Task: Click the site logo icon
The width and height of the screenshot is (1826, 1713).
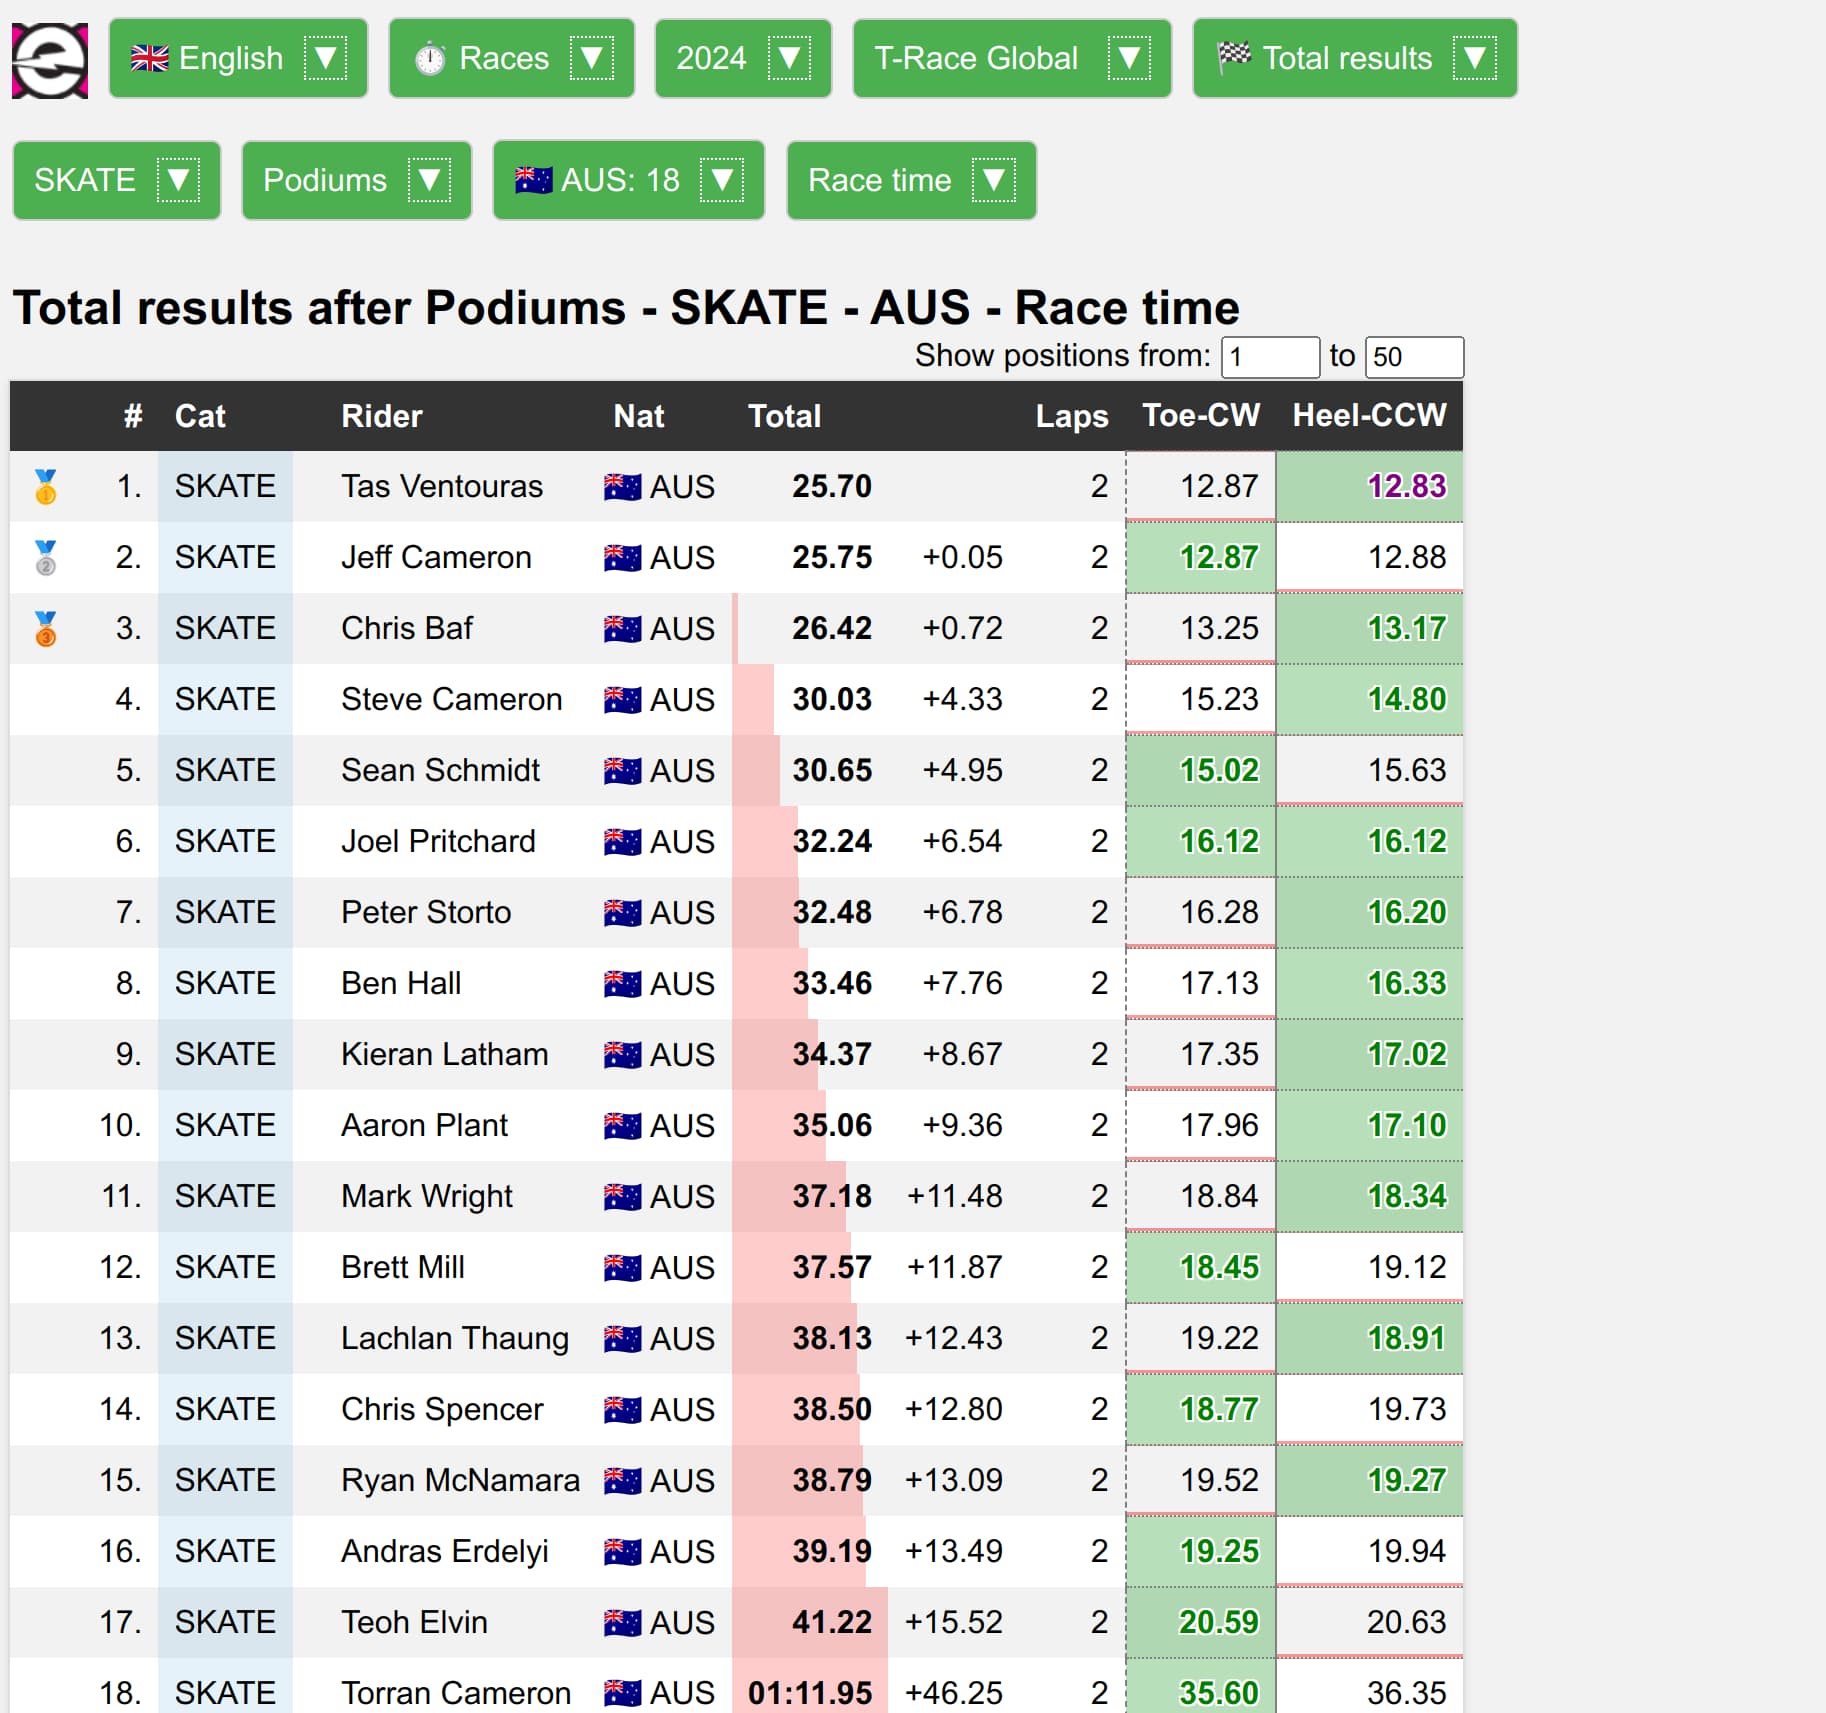Action: 49,60
